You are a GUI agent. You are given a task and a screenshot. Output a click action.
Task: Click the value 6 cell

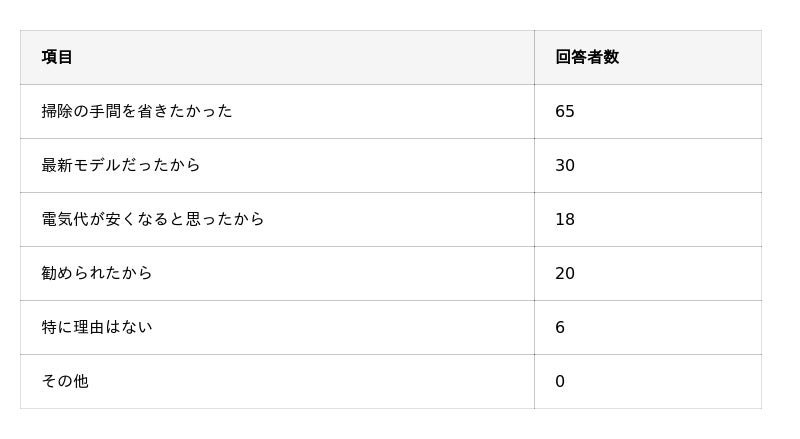click(x=560, y=327)
